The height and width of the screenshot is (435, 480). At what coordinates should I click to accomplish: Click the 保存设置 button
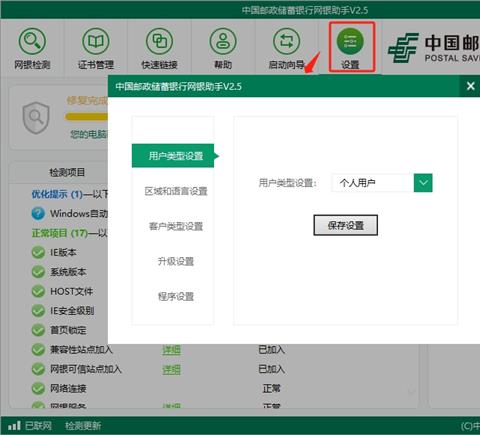tap(345, 225)
